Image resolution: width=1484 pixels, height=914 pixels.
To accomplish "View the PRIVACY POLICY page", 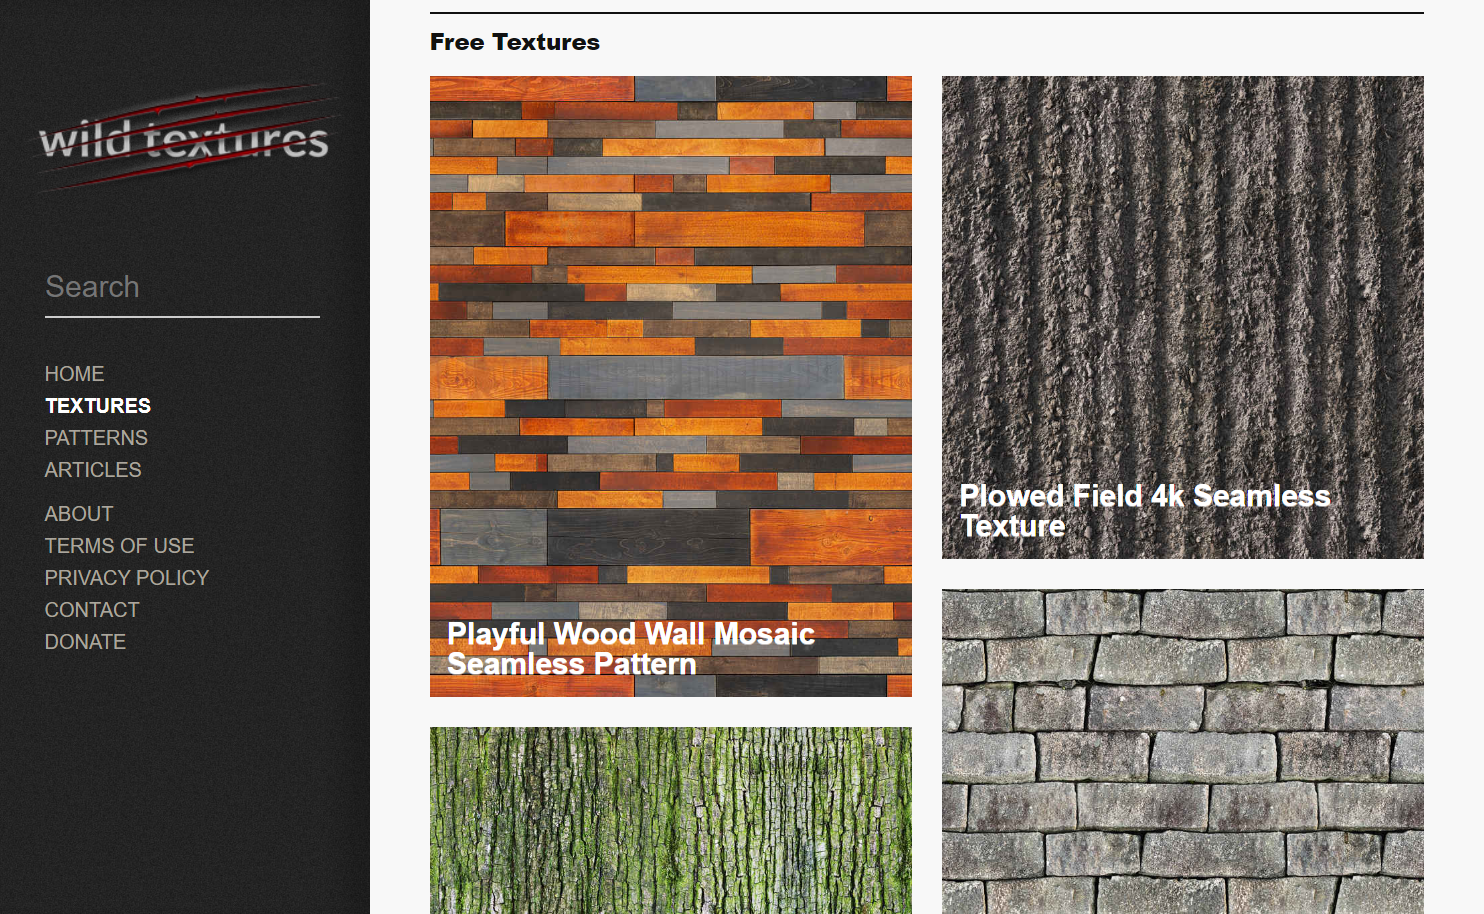I will pos(127,578).
